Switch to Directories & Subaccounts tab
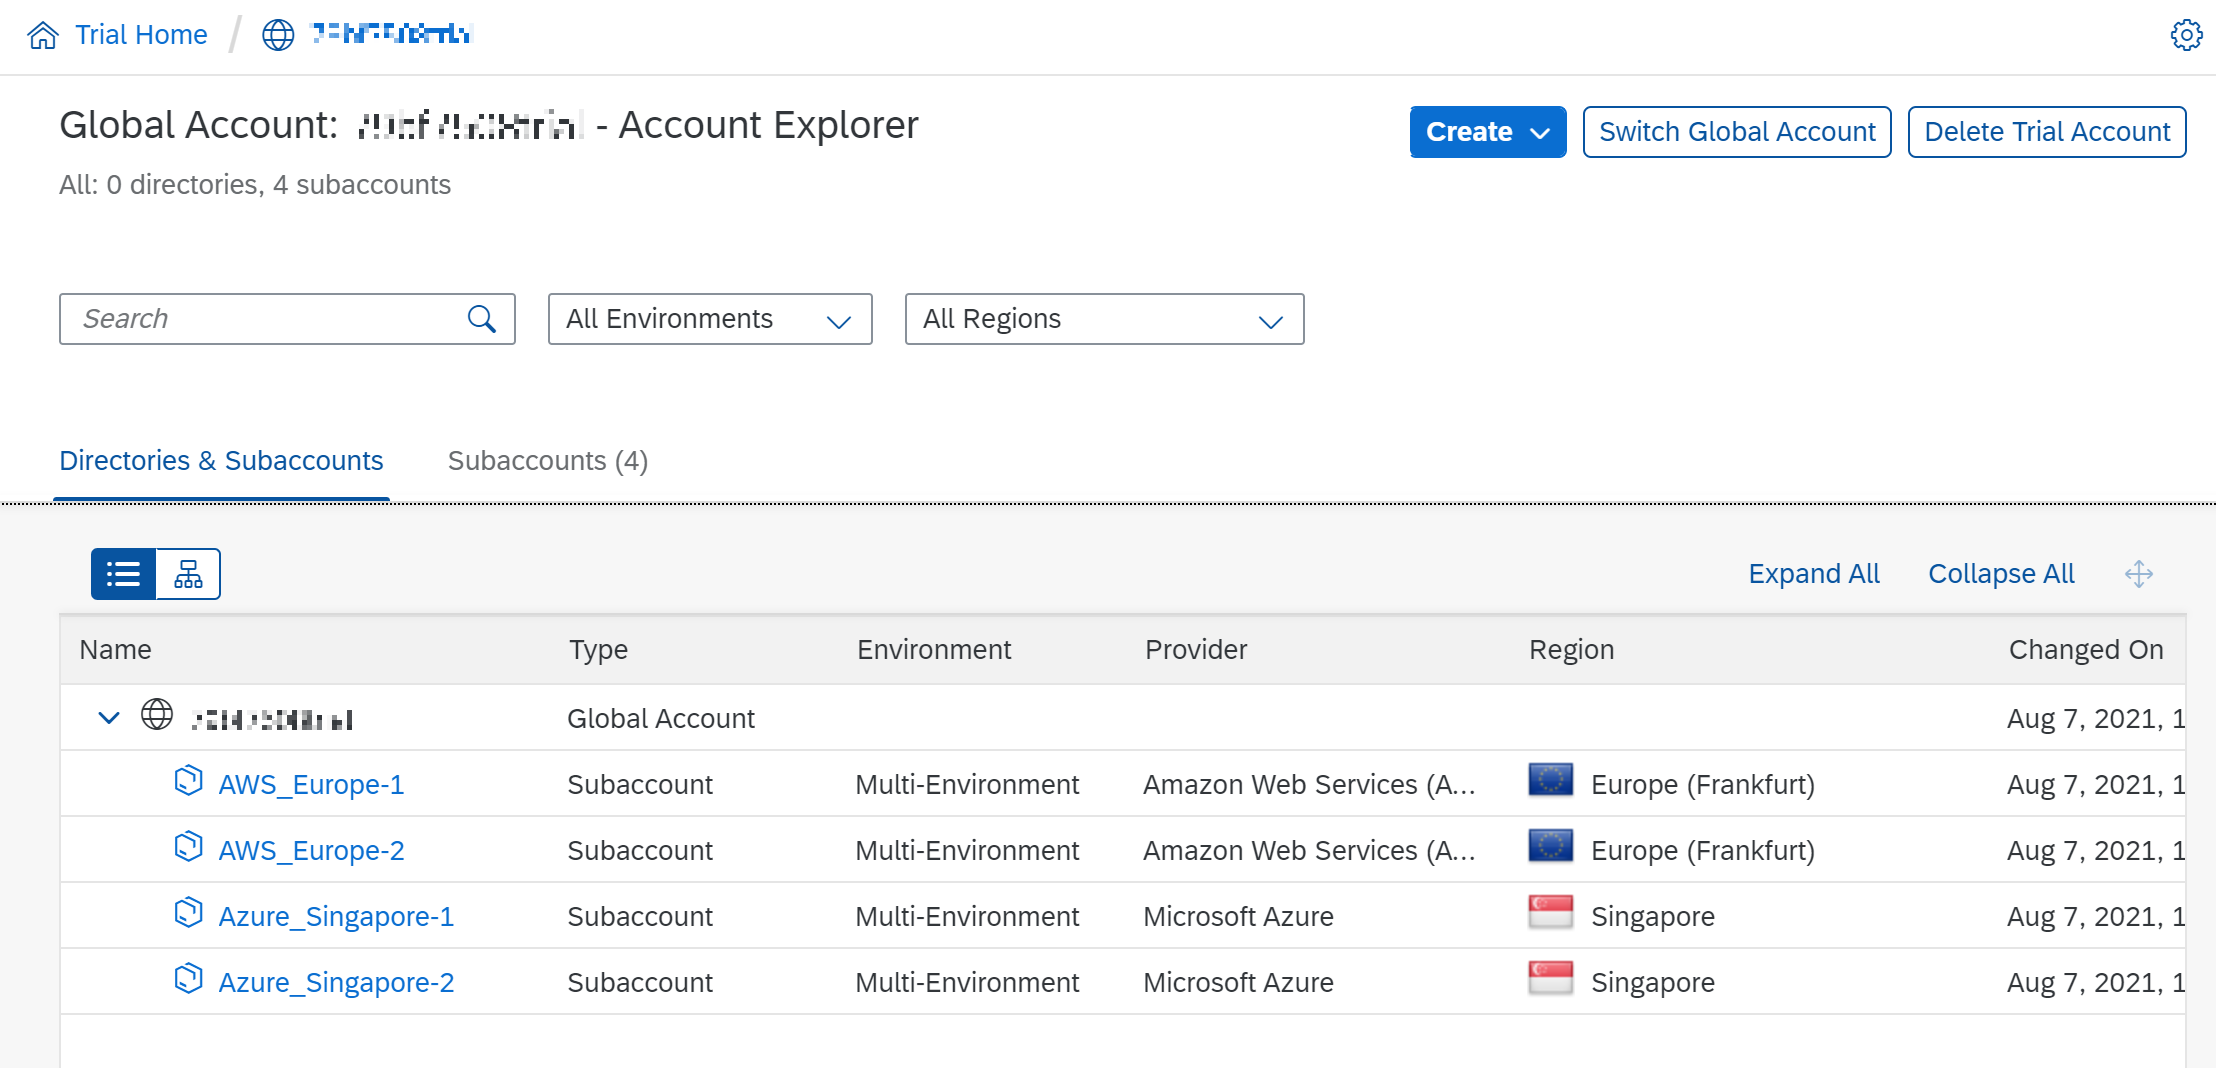Image resolution: width=2216 pixels, height=1068 pixels. (x=221, y=461)
